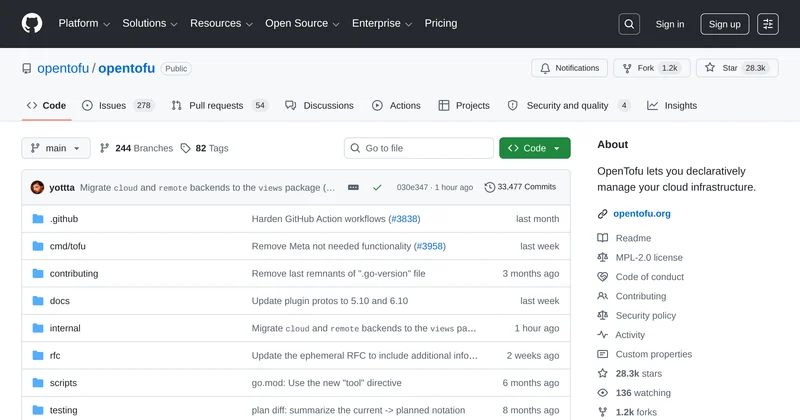Switch to the Pull requests tab

coord(218,105)
